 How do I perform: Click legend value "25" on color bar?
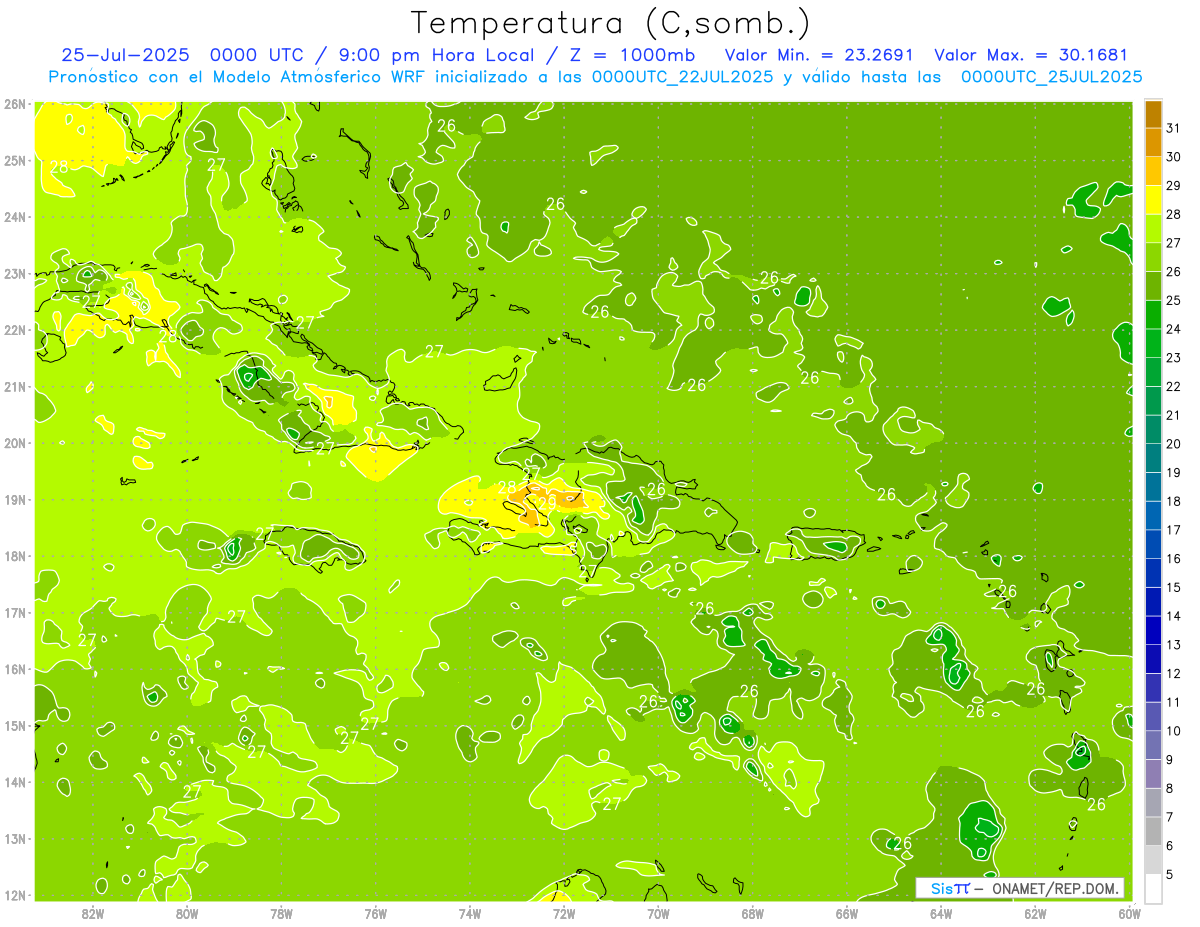point(1174,300)
